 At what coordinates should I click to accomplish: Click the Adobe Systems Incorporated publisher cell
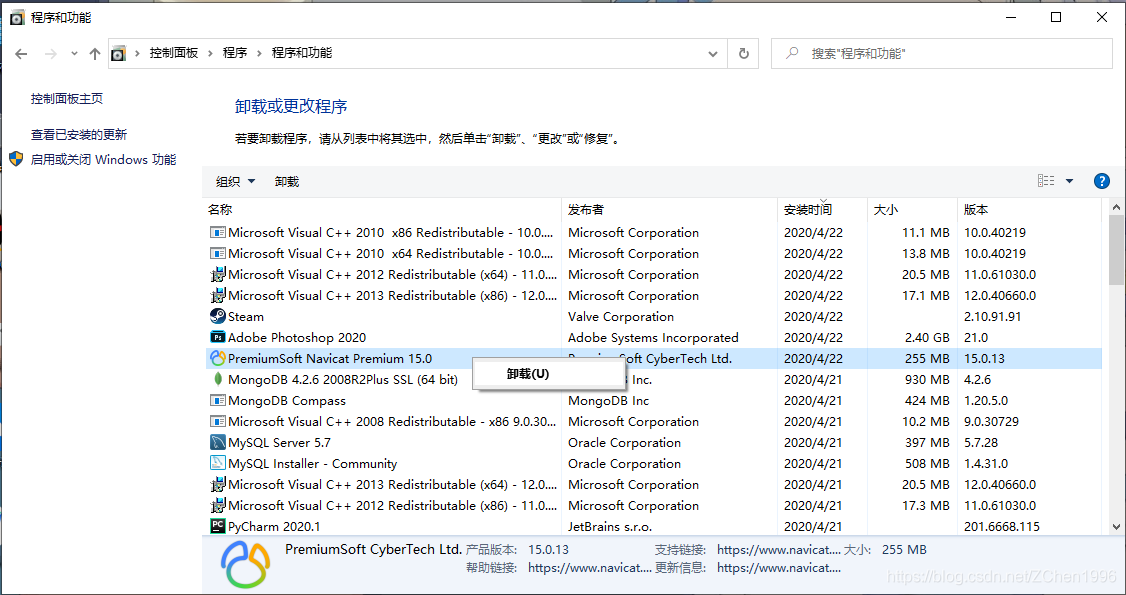pos(653,337)
